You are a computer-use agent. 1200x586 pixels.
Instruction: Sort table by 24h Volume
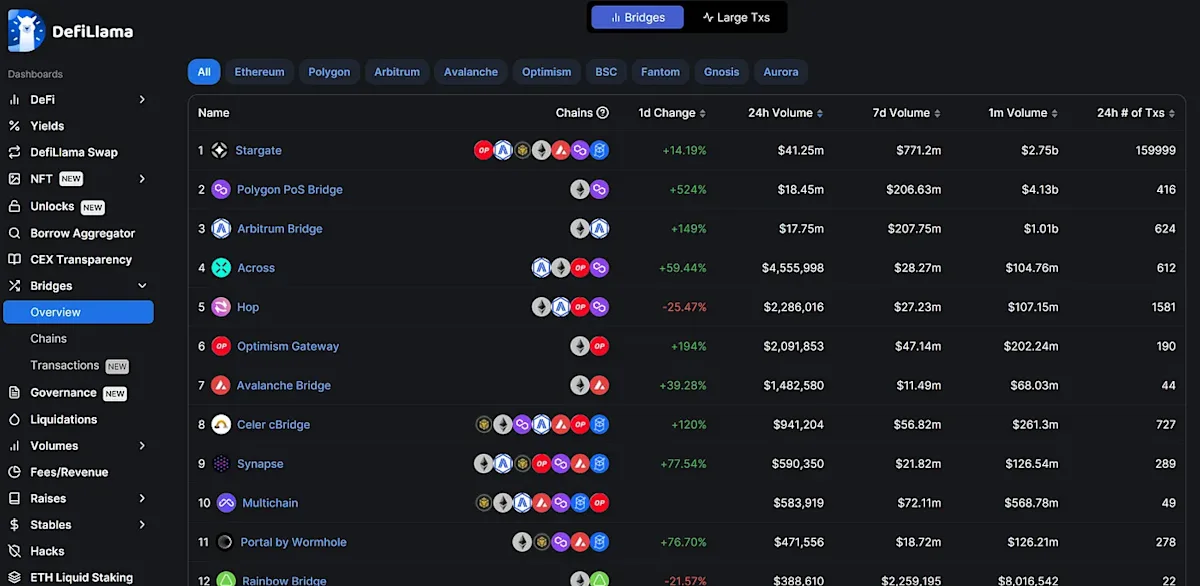(786, 113)
